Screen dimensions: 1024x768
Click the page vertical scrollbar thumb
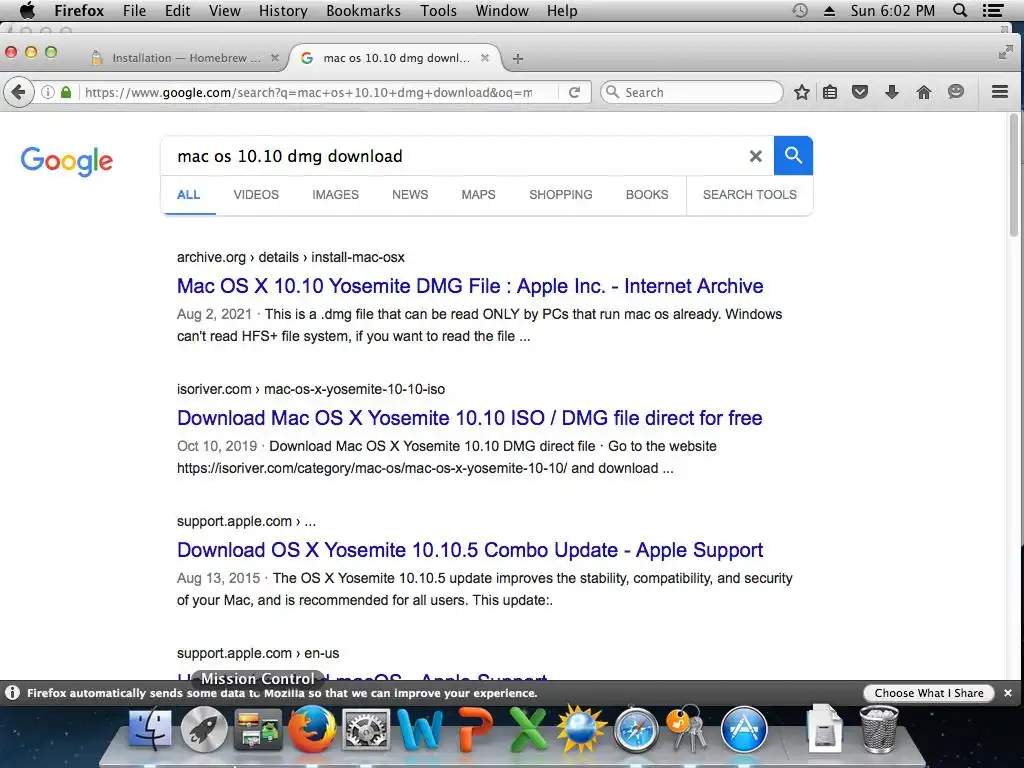pyautogui.click(x=1014, y=175)
